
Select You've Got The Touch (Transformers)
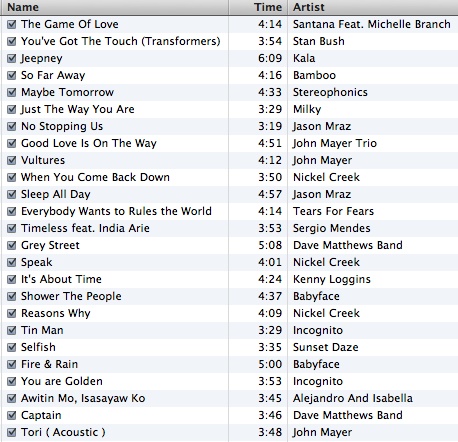coord(121,41)
